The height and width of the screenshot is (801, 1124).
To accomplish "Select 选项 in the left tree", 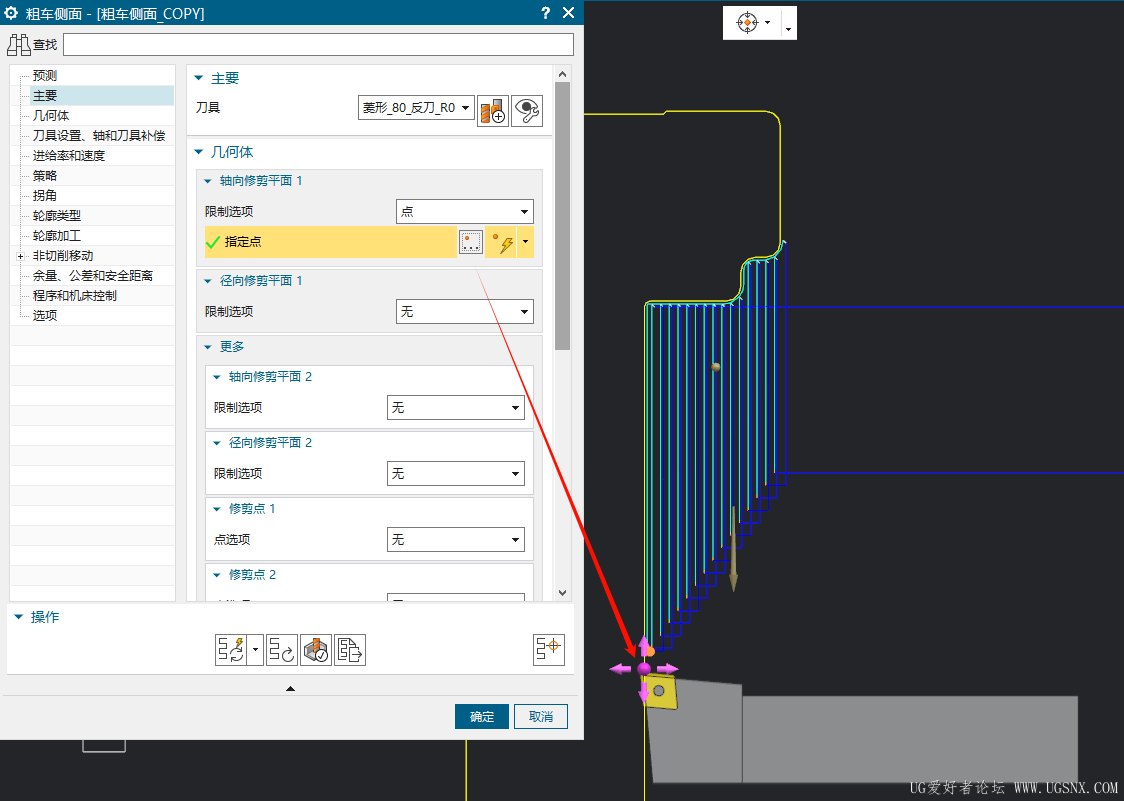I will [x=44, y=316].
